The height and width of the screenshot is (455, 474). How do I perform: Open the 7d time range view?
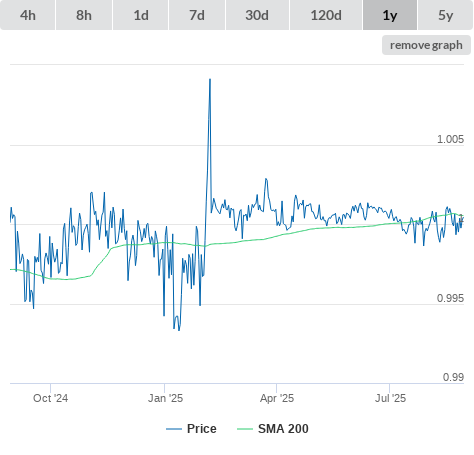197,15
